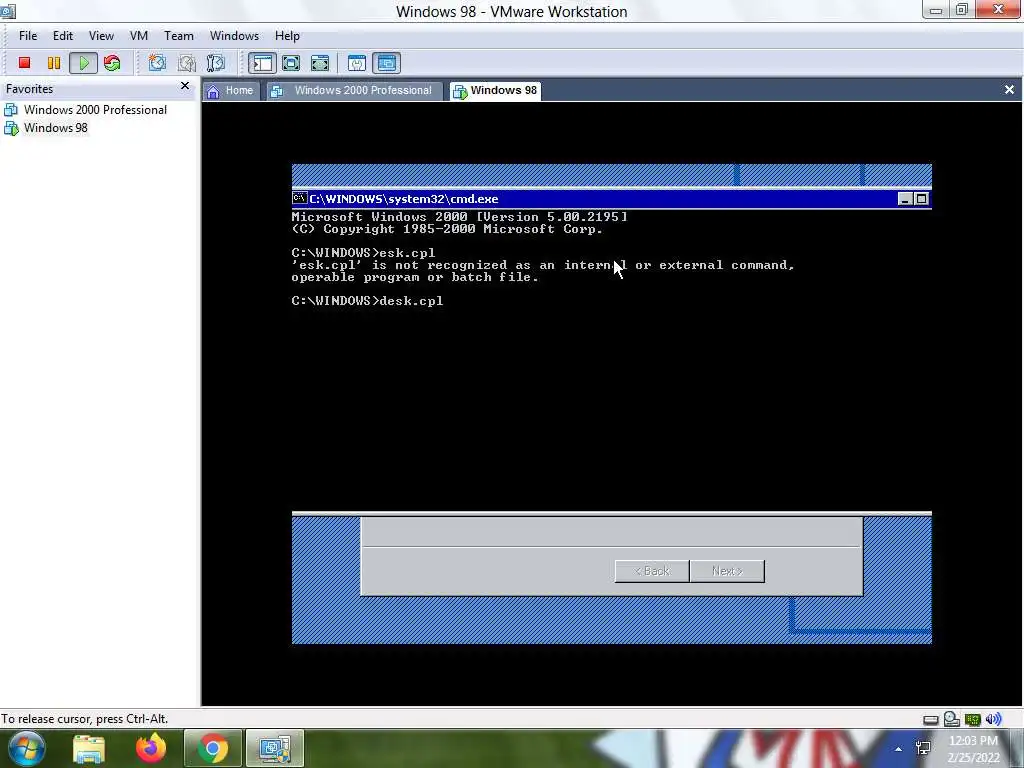Open the File menu
Viewport: 1024px width, 768px height.
pos(28,36)
